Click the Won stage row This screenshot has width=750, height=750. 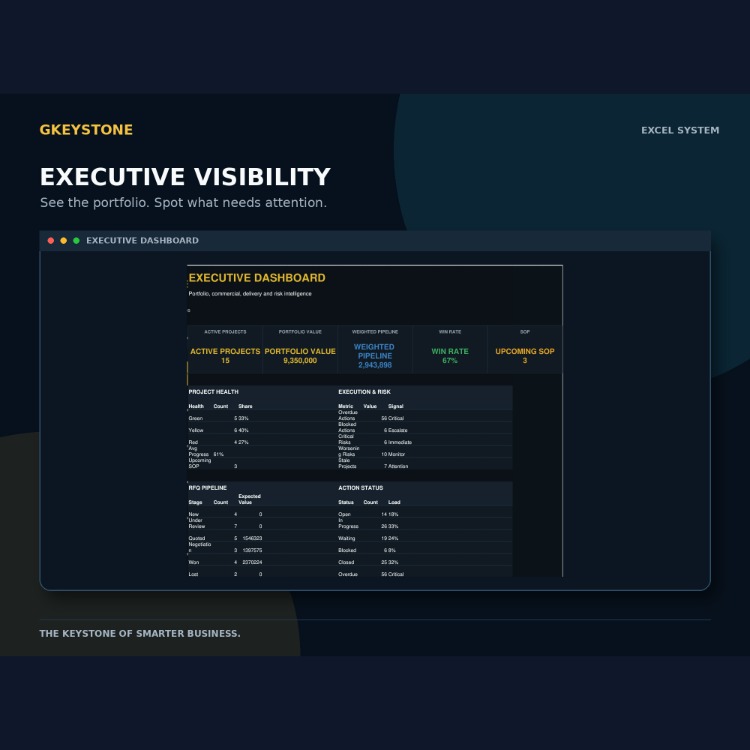coord(262,562)
